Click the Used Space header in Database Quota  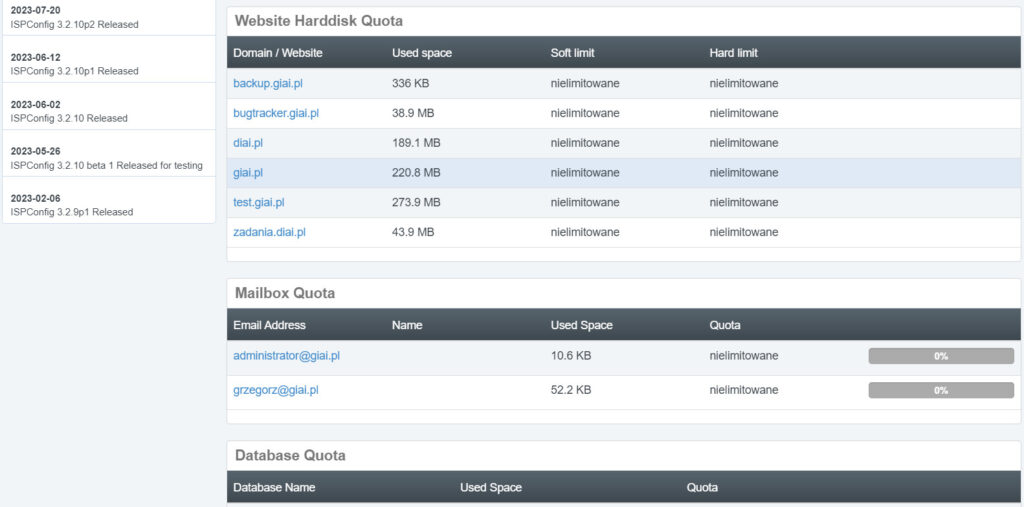pyautogui.click(x=491, y=487)
